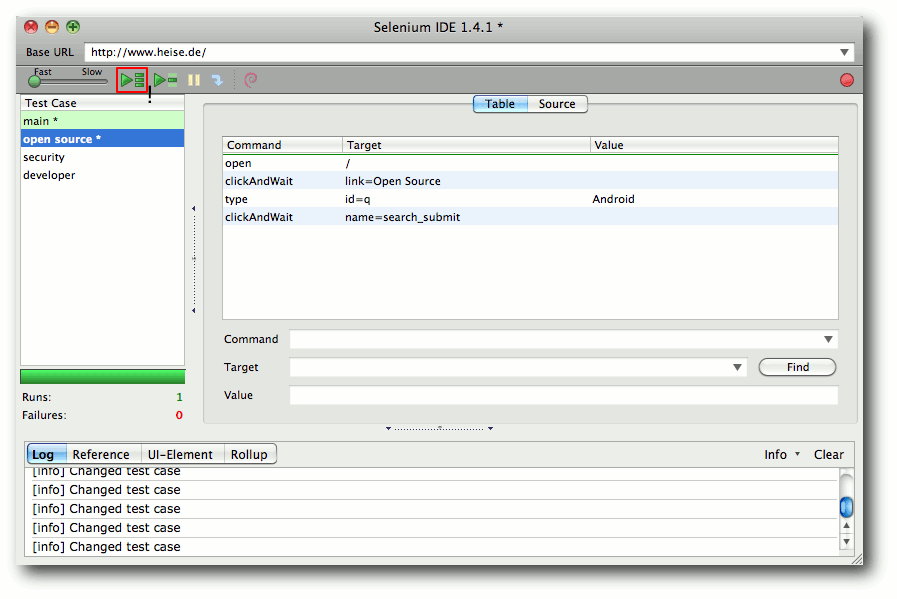897x599 pixels.
Task: Step through the next command
Action: pyautogui.click(x=217, y=80)
